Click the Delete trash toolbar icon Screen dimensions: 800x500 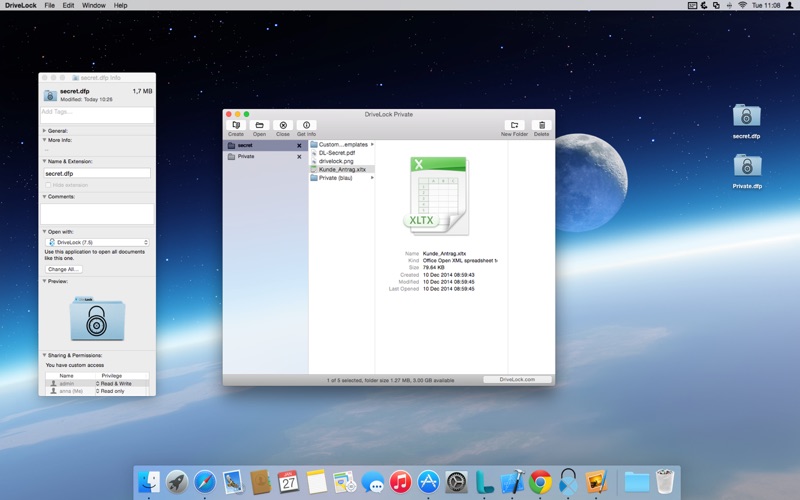pyautogui.click(x=542, y=126)
